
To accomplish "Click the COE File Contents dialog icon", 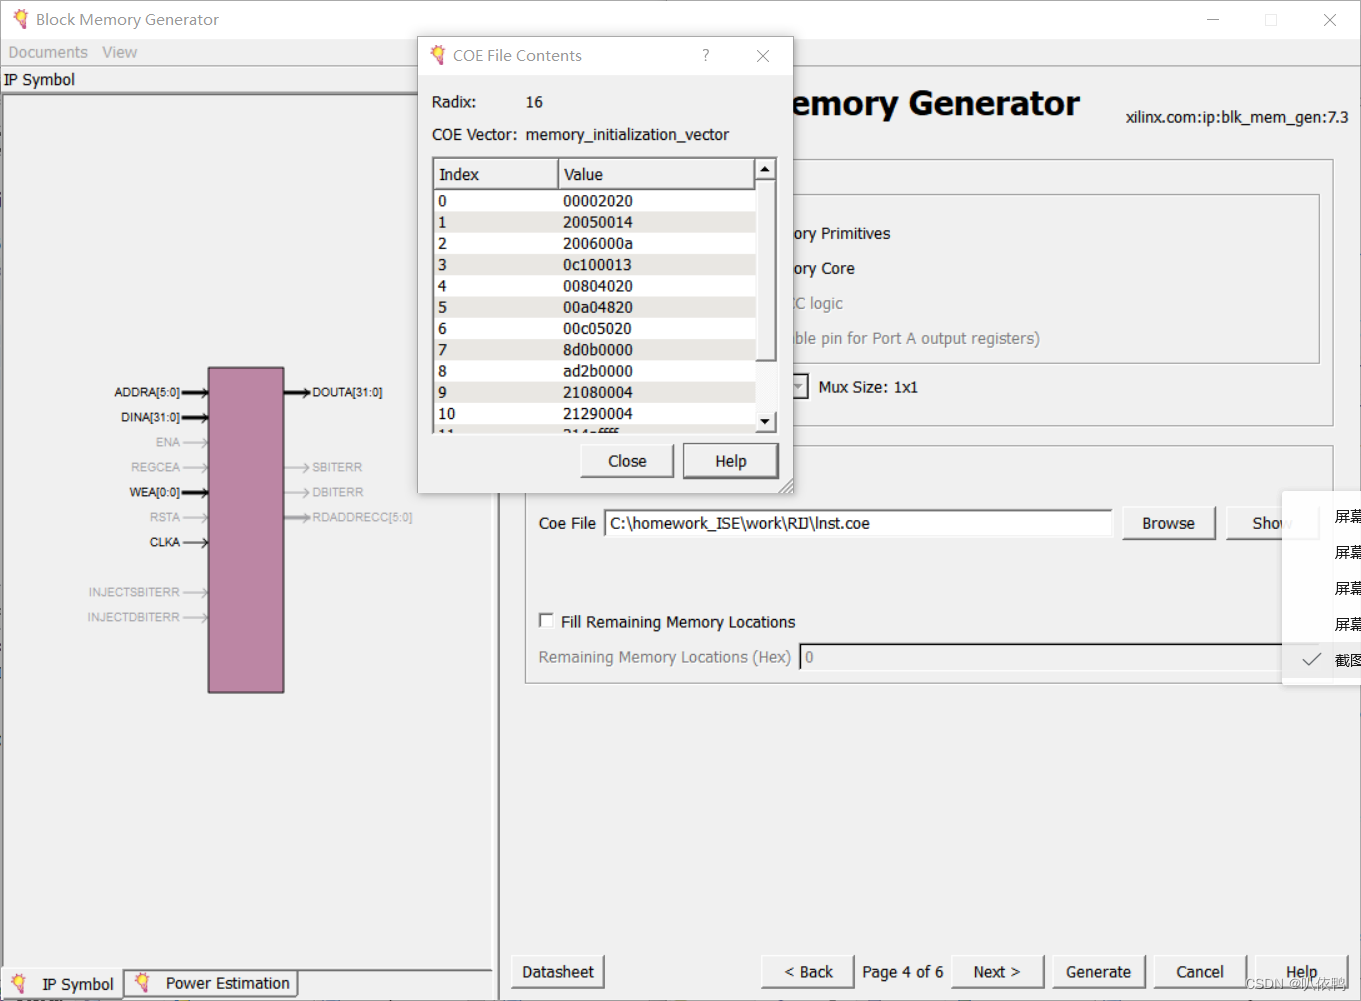I will (438, 55).
